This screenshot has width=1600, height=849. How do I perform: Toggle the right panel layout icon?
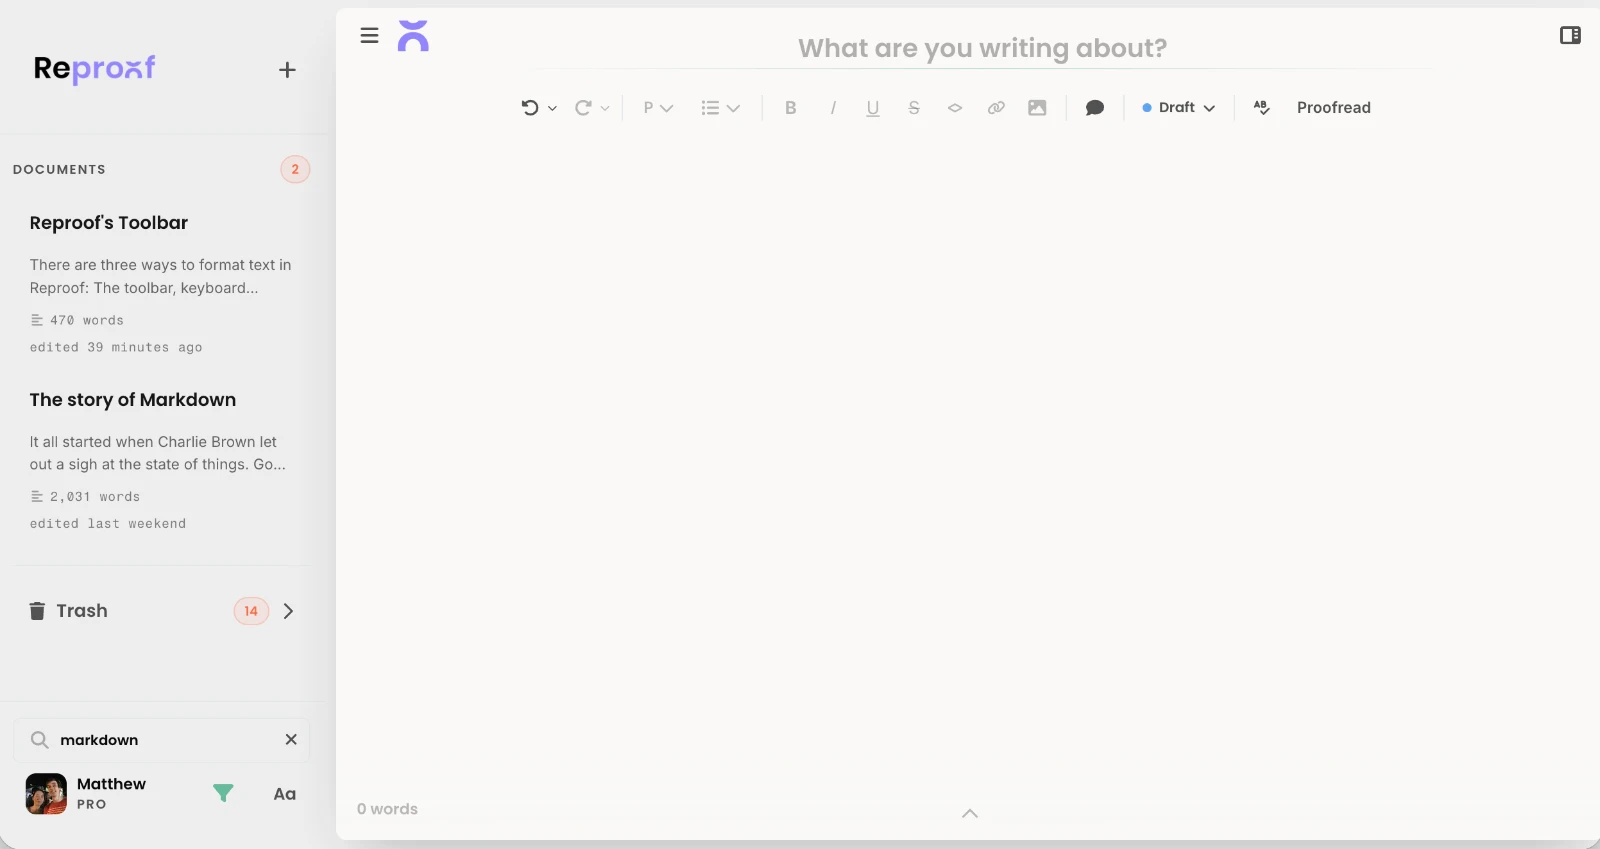1570,35
